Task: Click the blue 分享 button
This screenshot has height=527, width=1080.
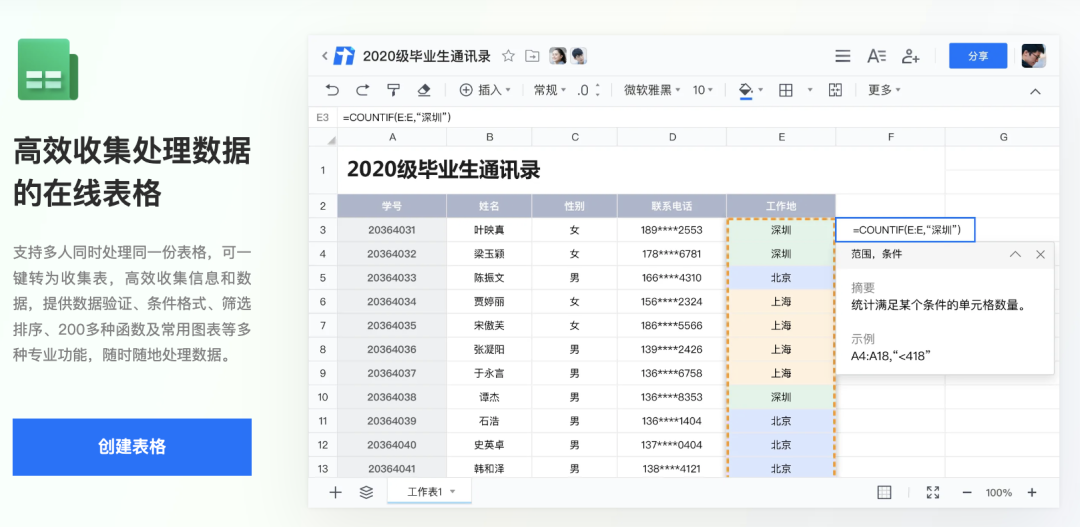Action: (x=978, y=56)
